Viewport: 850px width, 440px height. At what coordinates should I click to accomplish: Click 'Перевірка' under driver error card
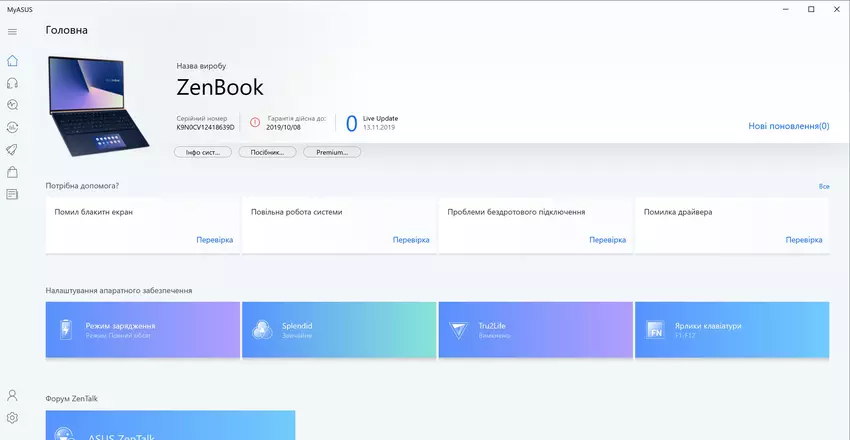[803, 240]
